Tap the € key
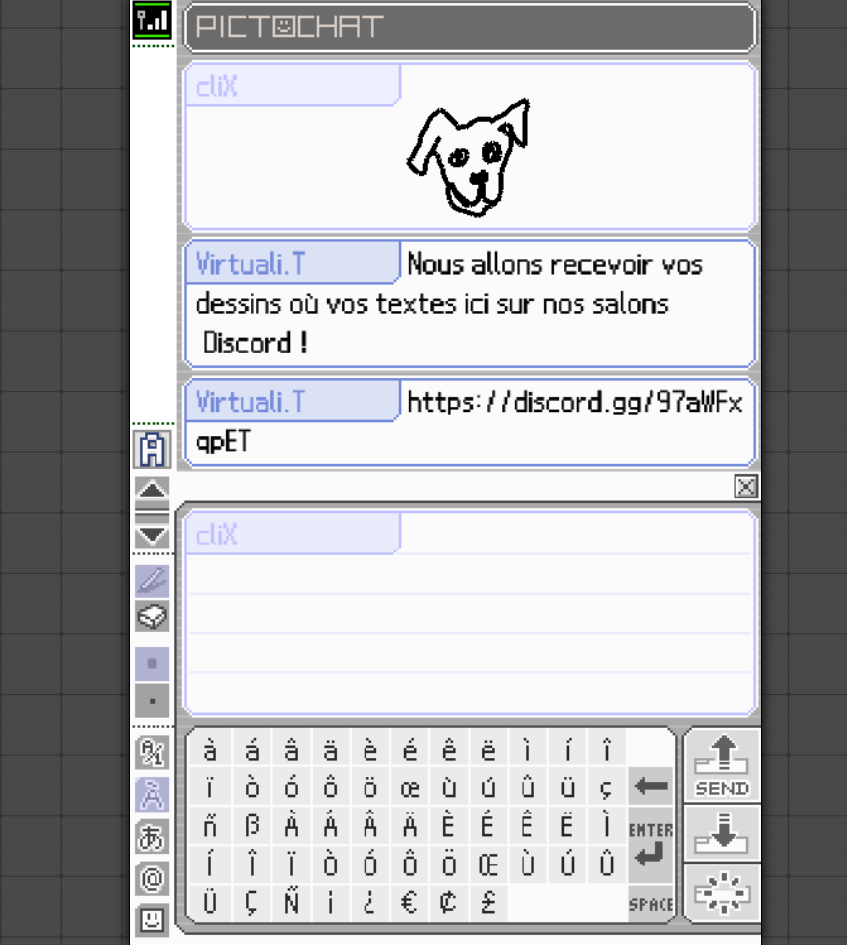Image resolution: width=847 pixels, height=945 pixels. tap(409, 902)
